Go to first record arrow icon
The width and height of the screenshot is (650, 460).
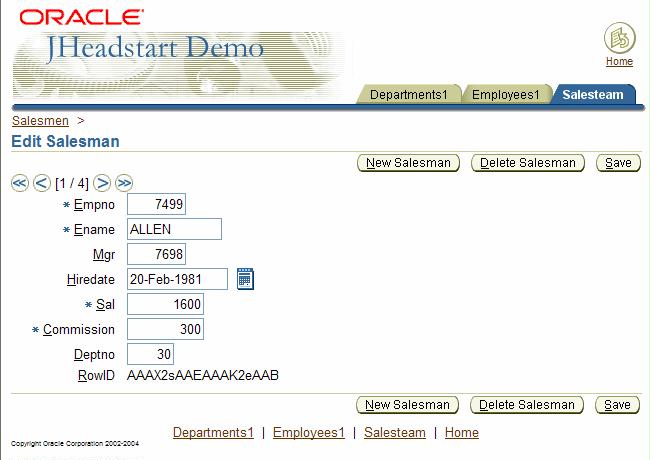(19, 183)
